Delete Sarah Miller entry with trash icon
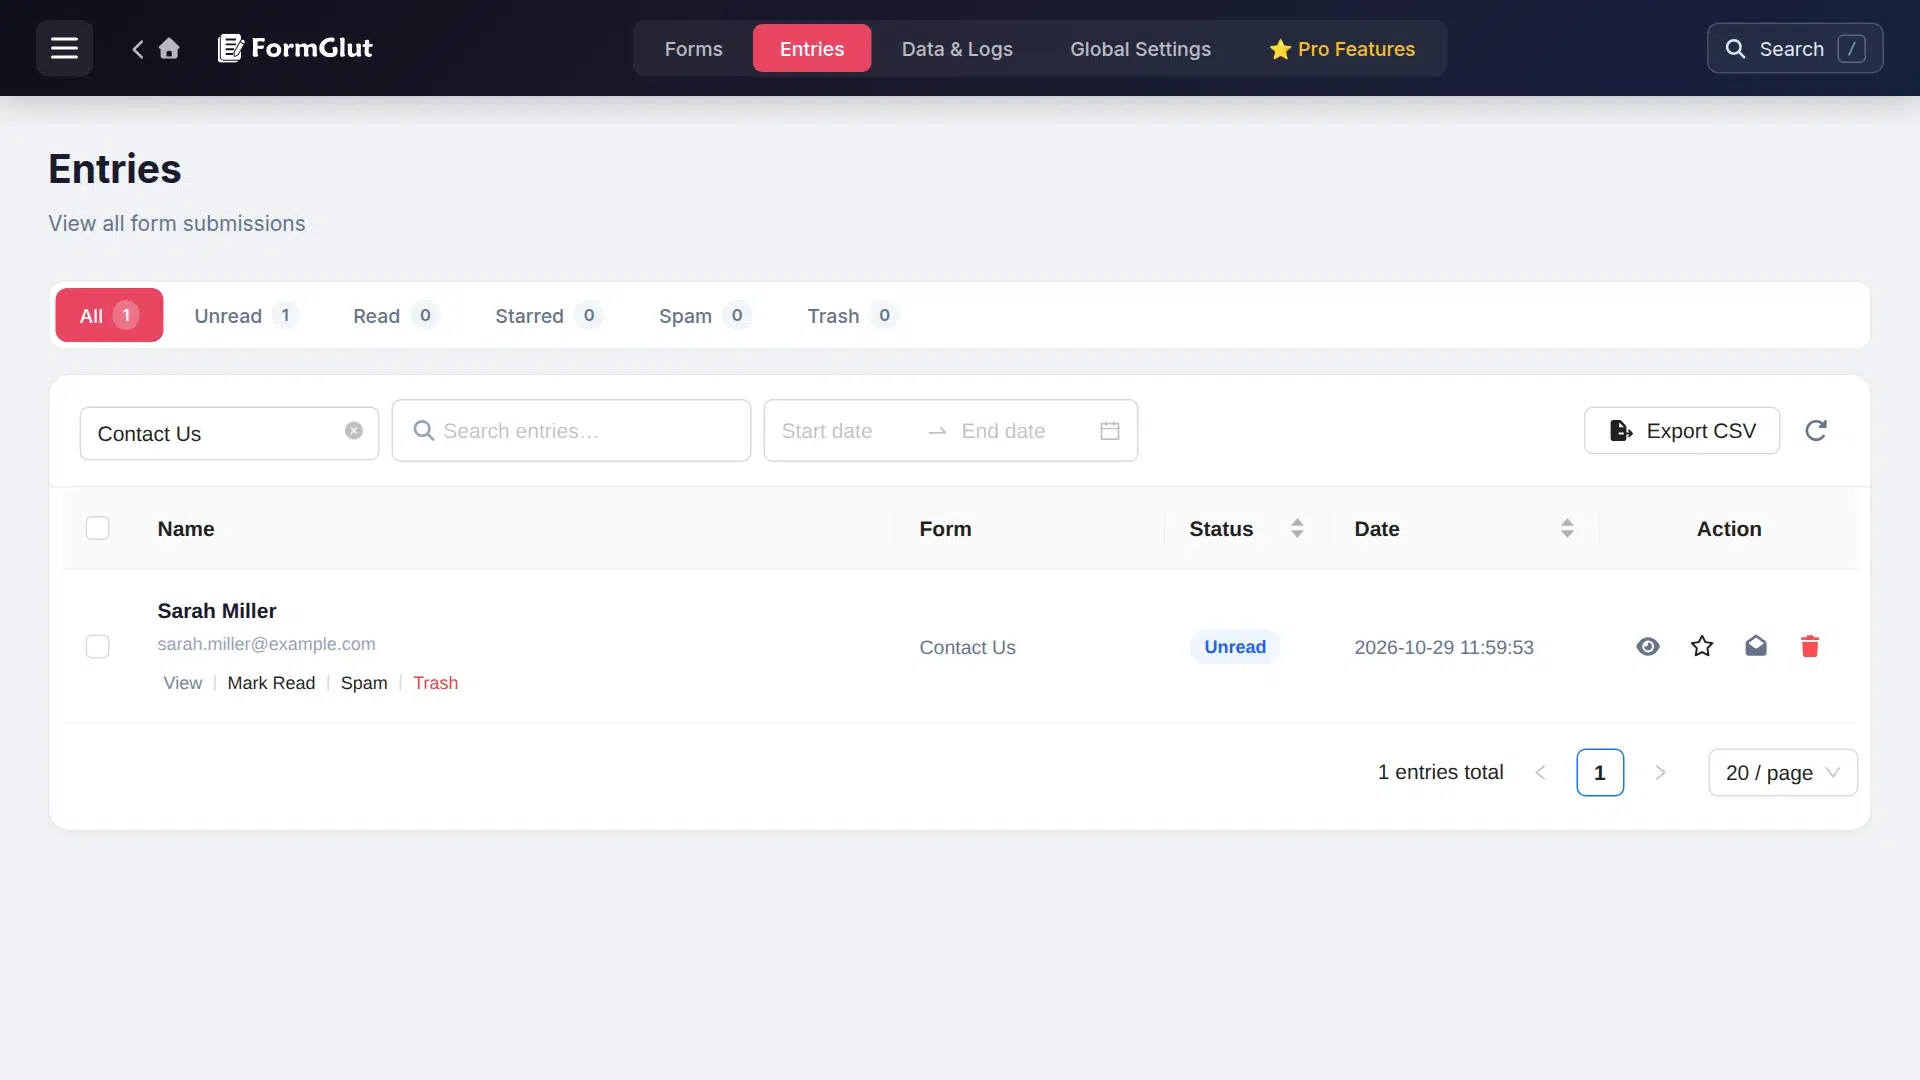 tap(1810, 647)
